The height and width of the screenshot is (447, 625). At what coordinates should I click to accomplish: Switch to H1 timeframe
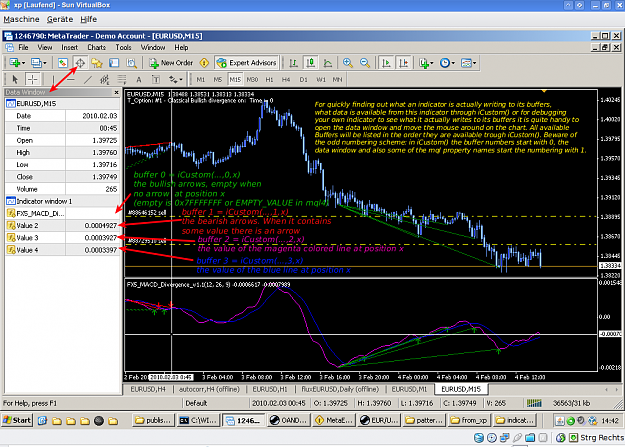coord(269,80)
